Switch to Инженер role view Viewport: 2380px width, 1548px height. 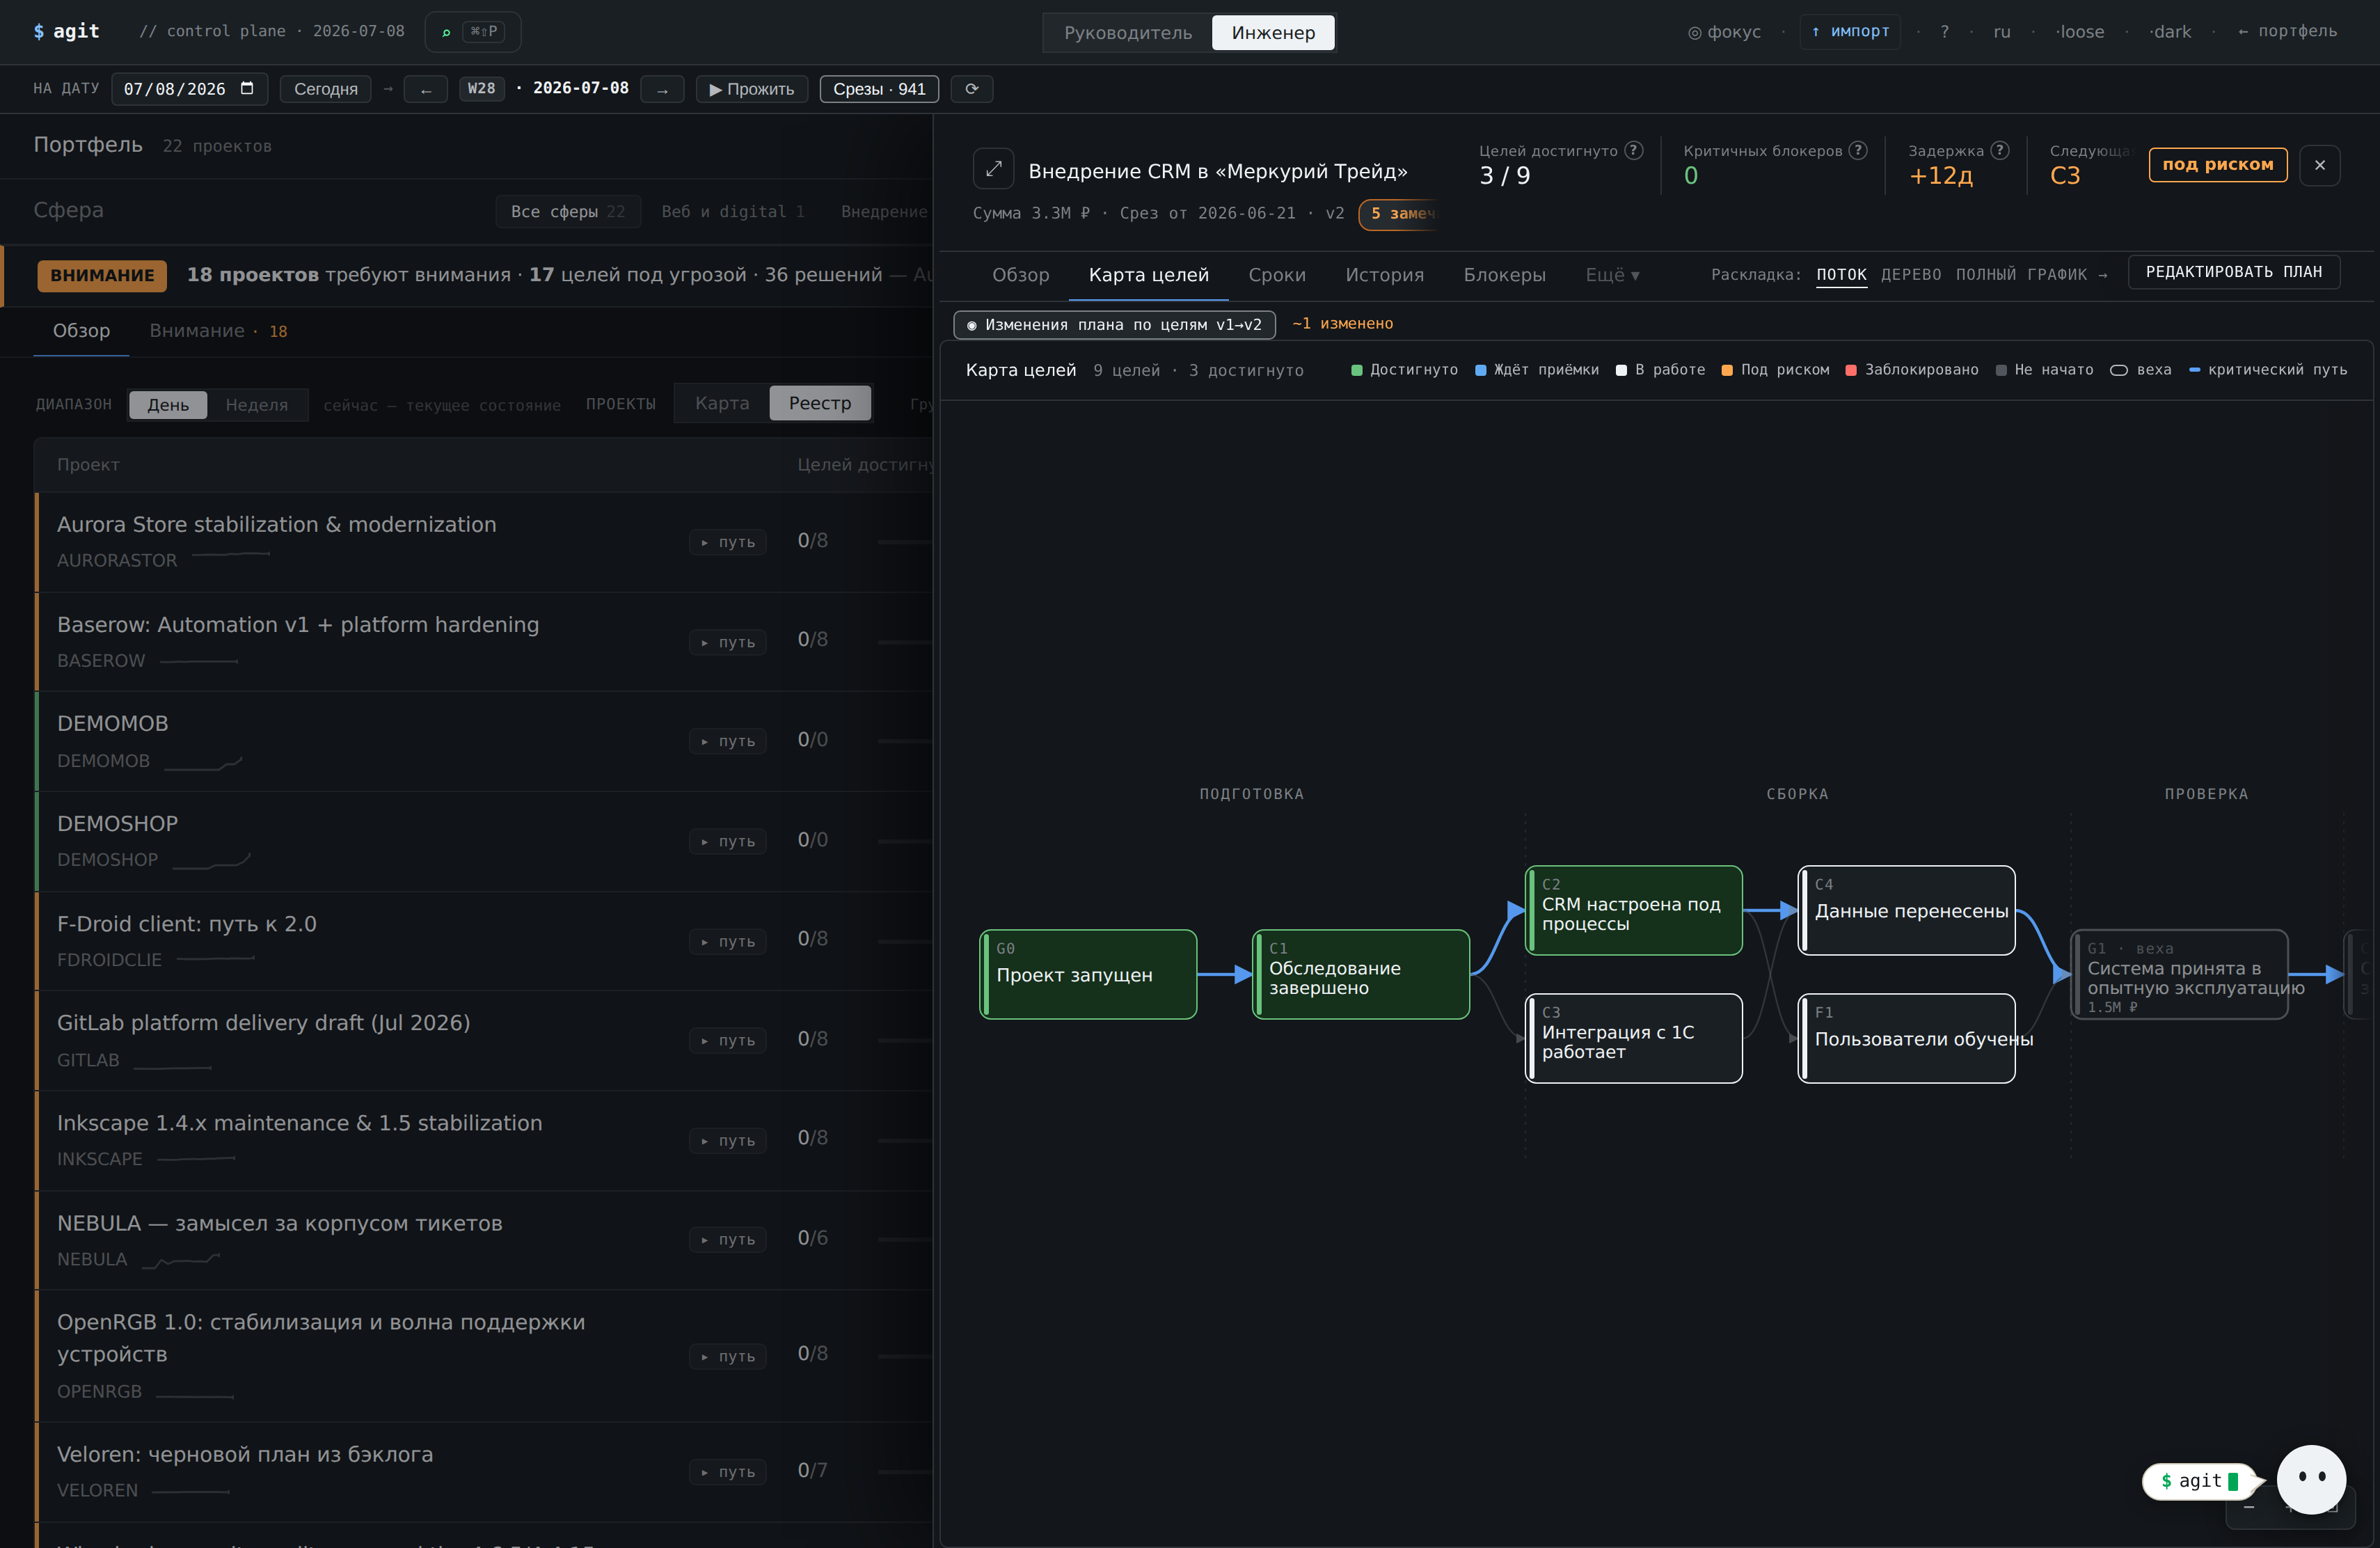click(x=1273, y=33)
